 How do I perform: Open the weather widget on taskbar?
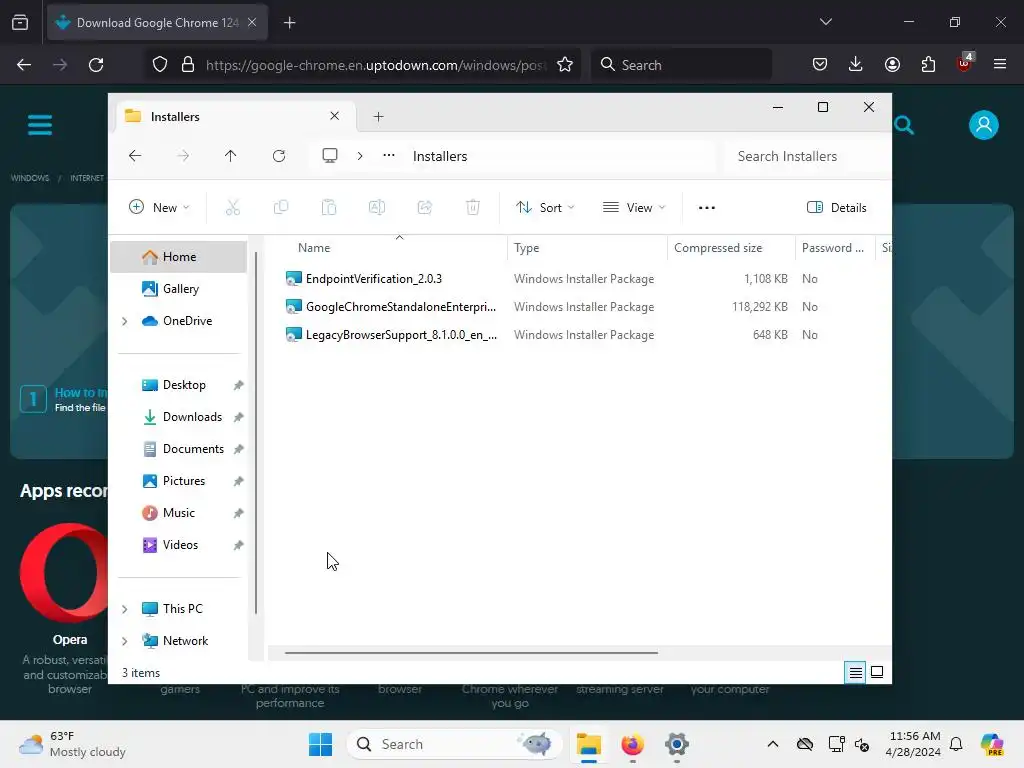click(x=72, y=744)
